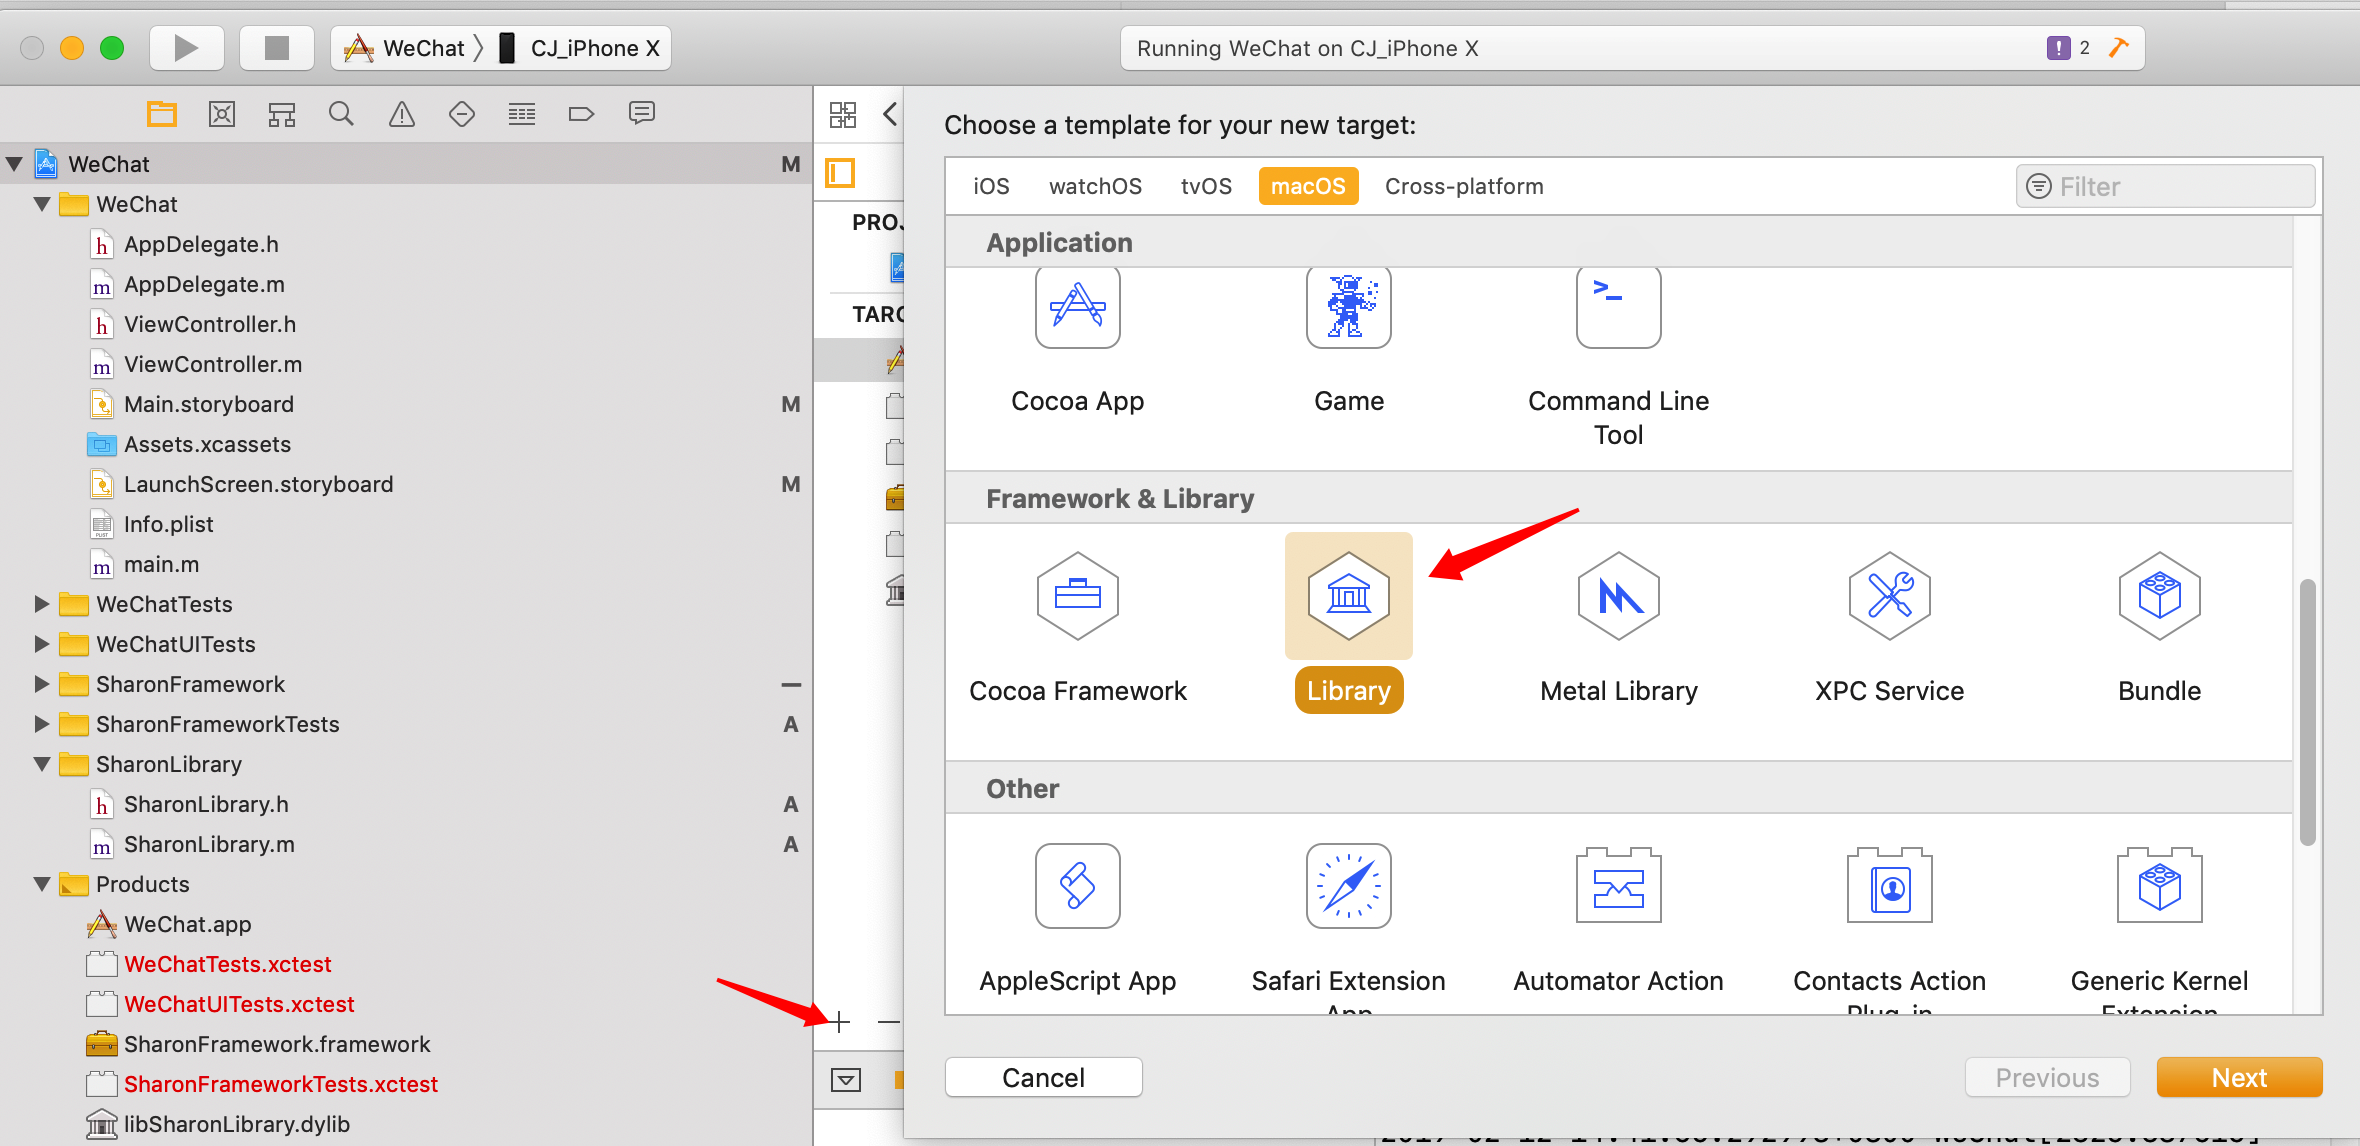Toggle the debug area disclosure button
This screenshot has height=1146, width=2360.
coord(846,1079)
